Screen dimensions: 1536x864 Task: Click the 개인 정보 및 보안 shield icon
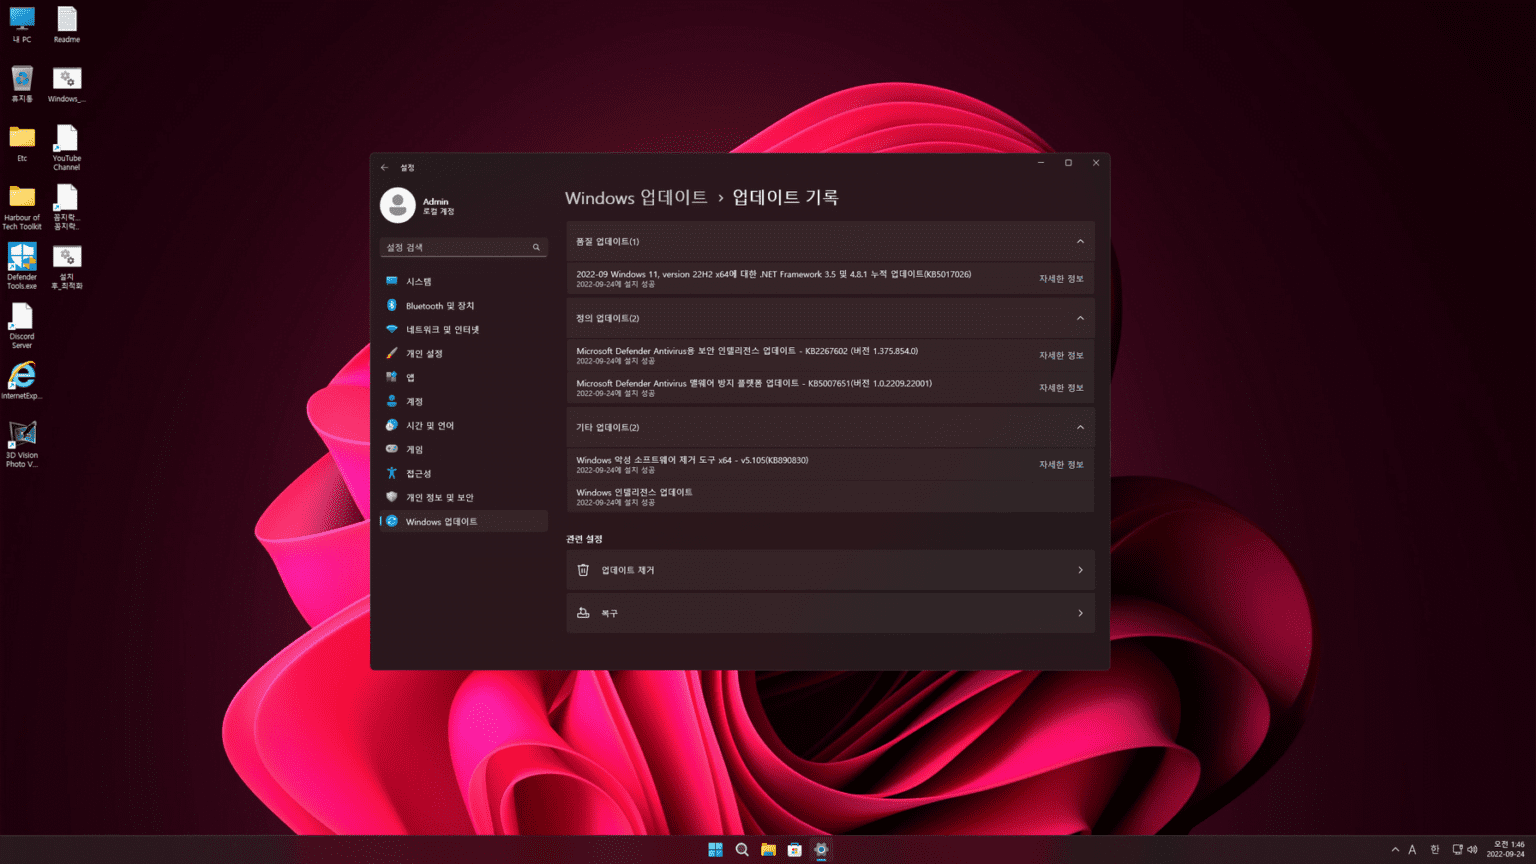pyautogui.click(x=392, y=497)
